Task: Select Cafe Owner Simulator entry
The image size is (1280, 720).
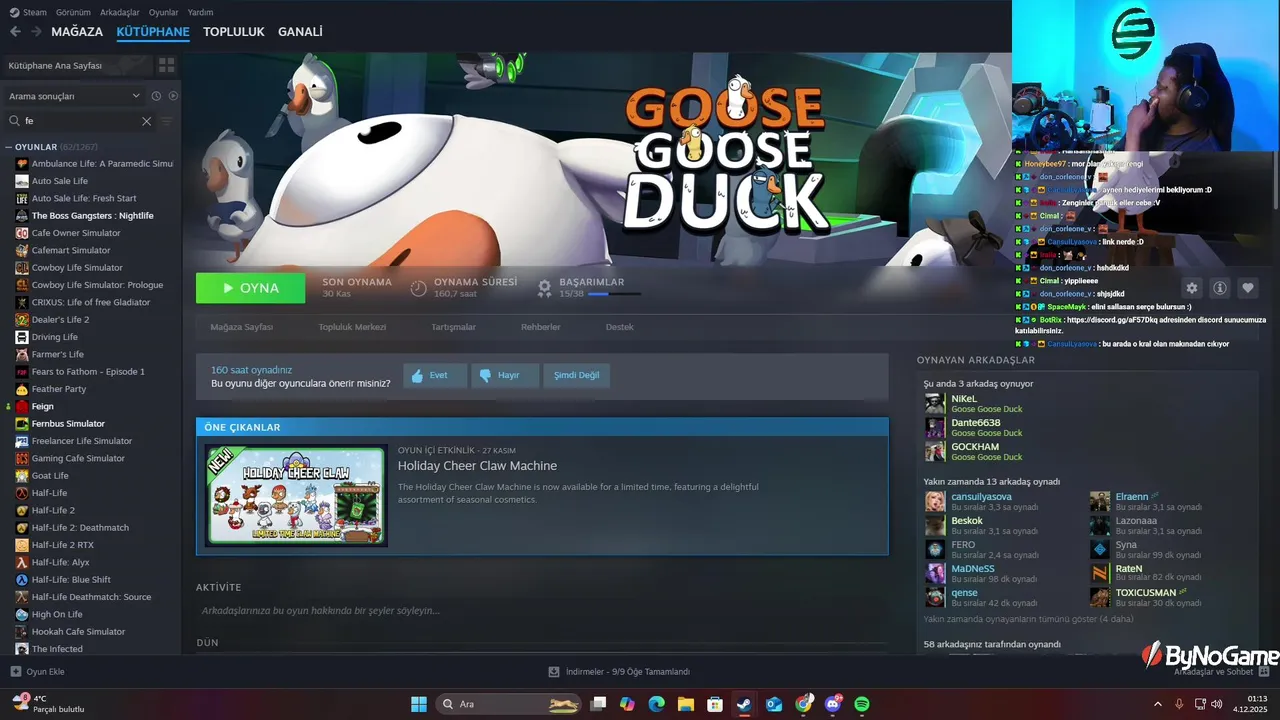Action: tap(76, 233)
